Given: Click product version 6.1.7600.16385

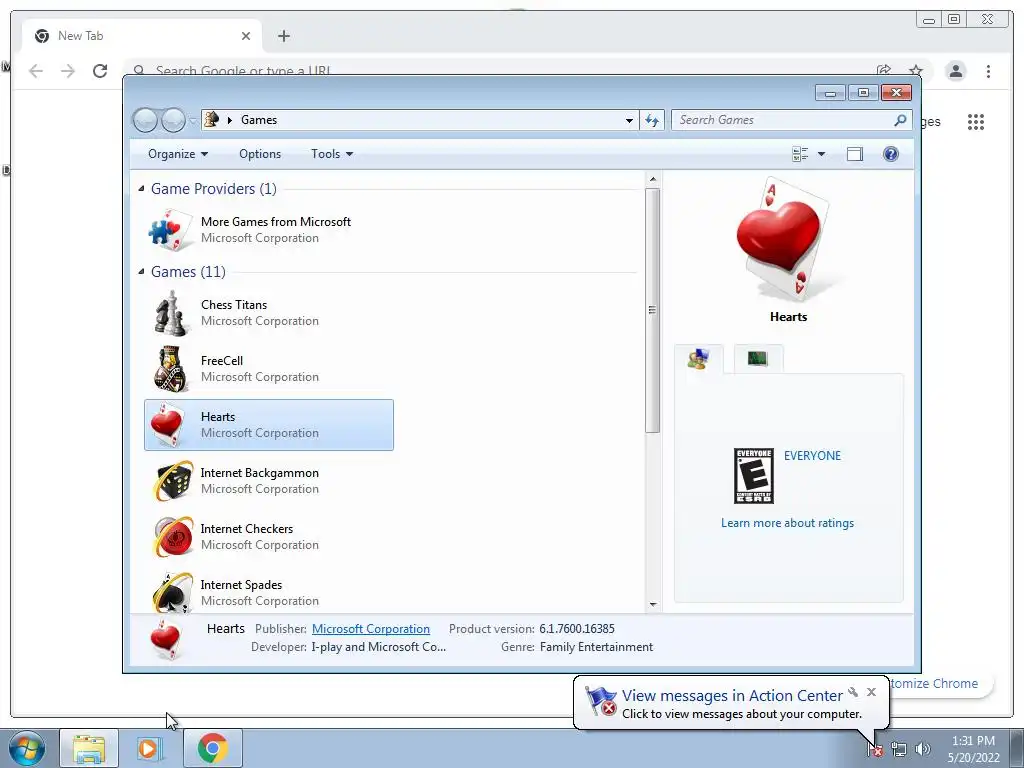Looking at the screenshot, I should (577, 629).
